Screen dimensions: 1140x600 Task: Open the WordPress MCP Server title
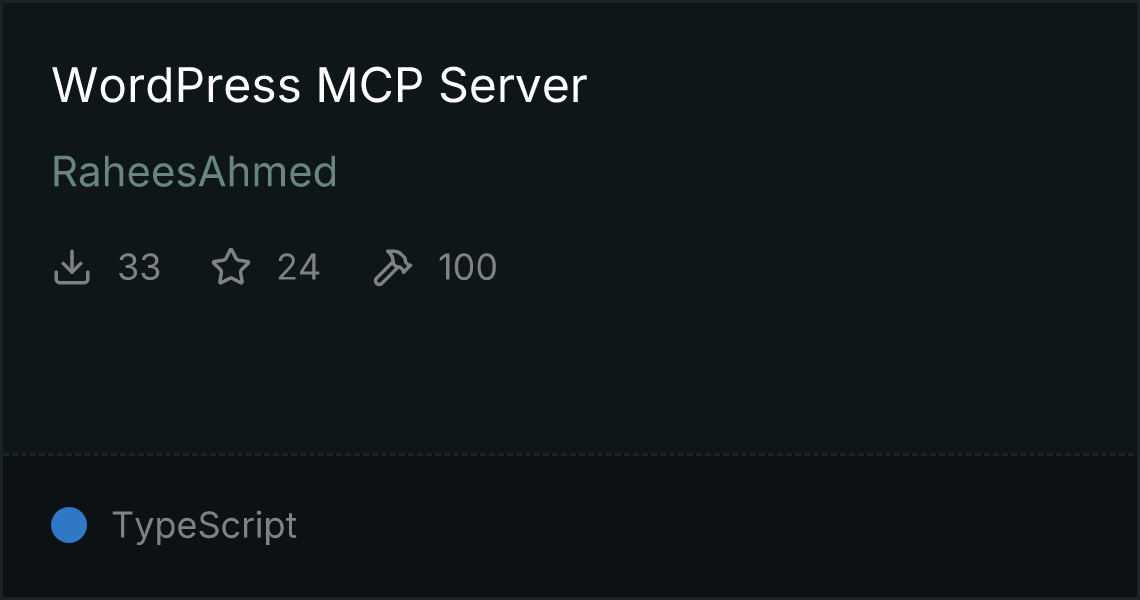319,85
